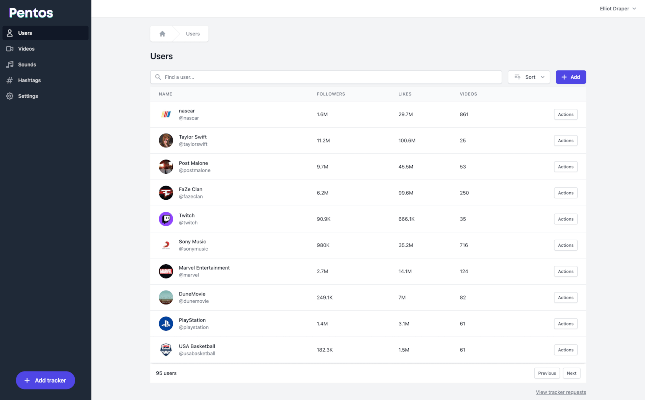
Task: Open Actions for Post Malone
Action: 566,167
